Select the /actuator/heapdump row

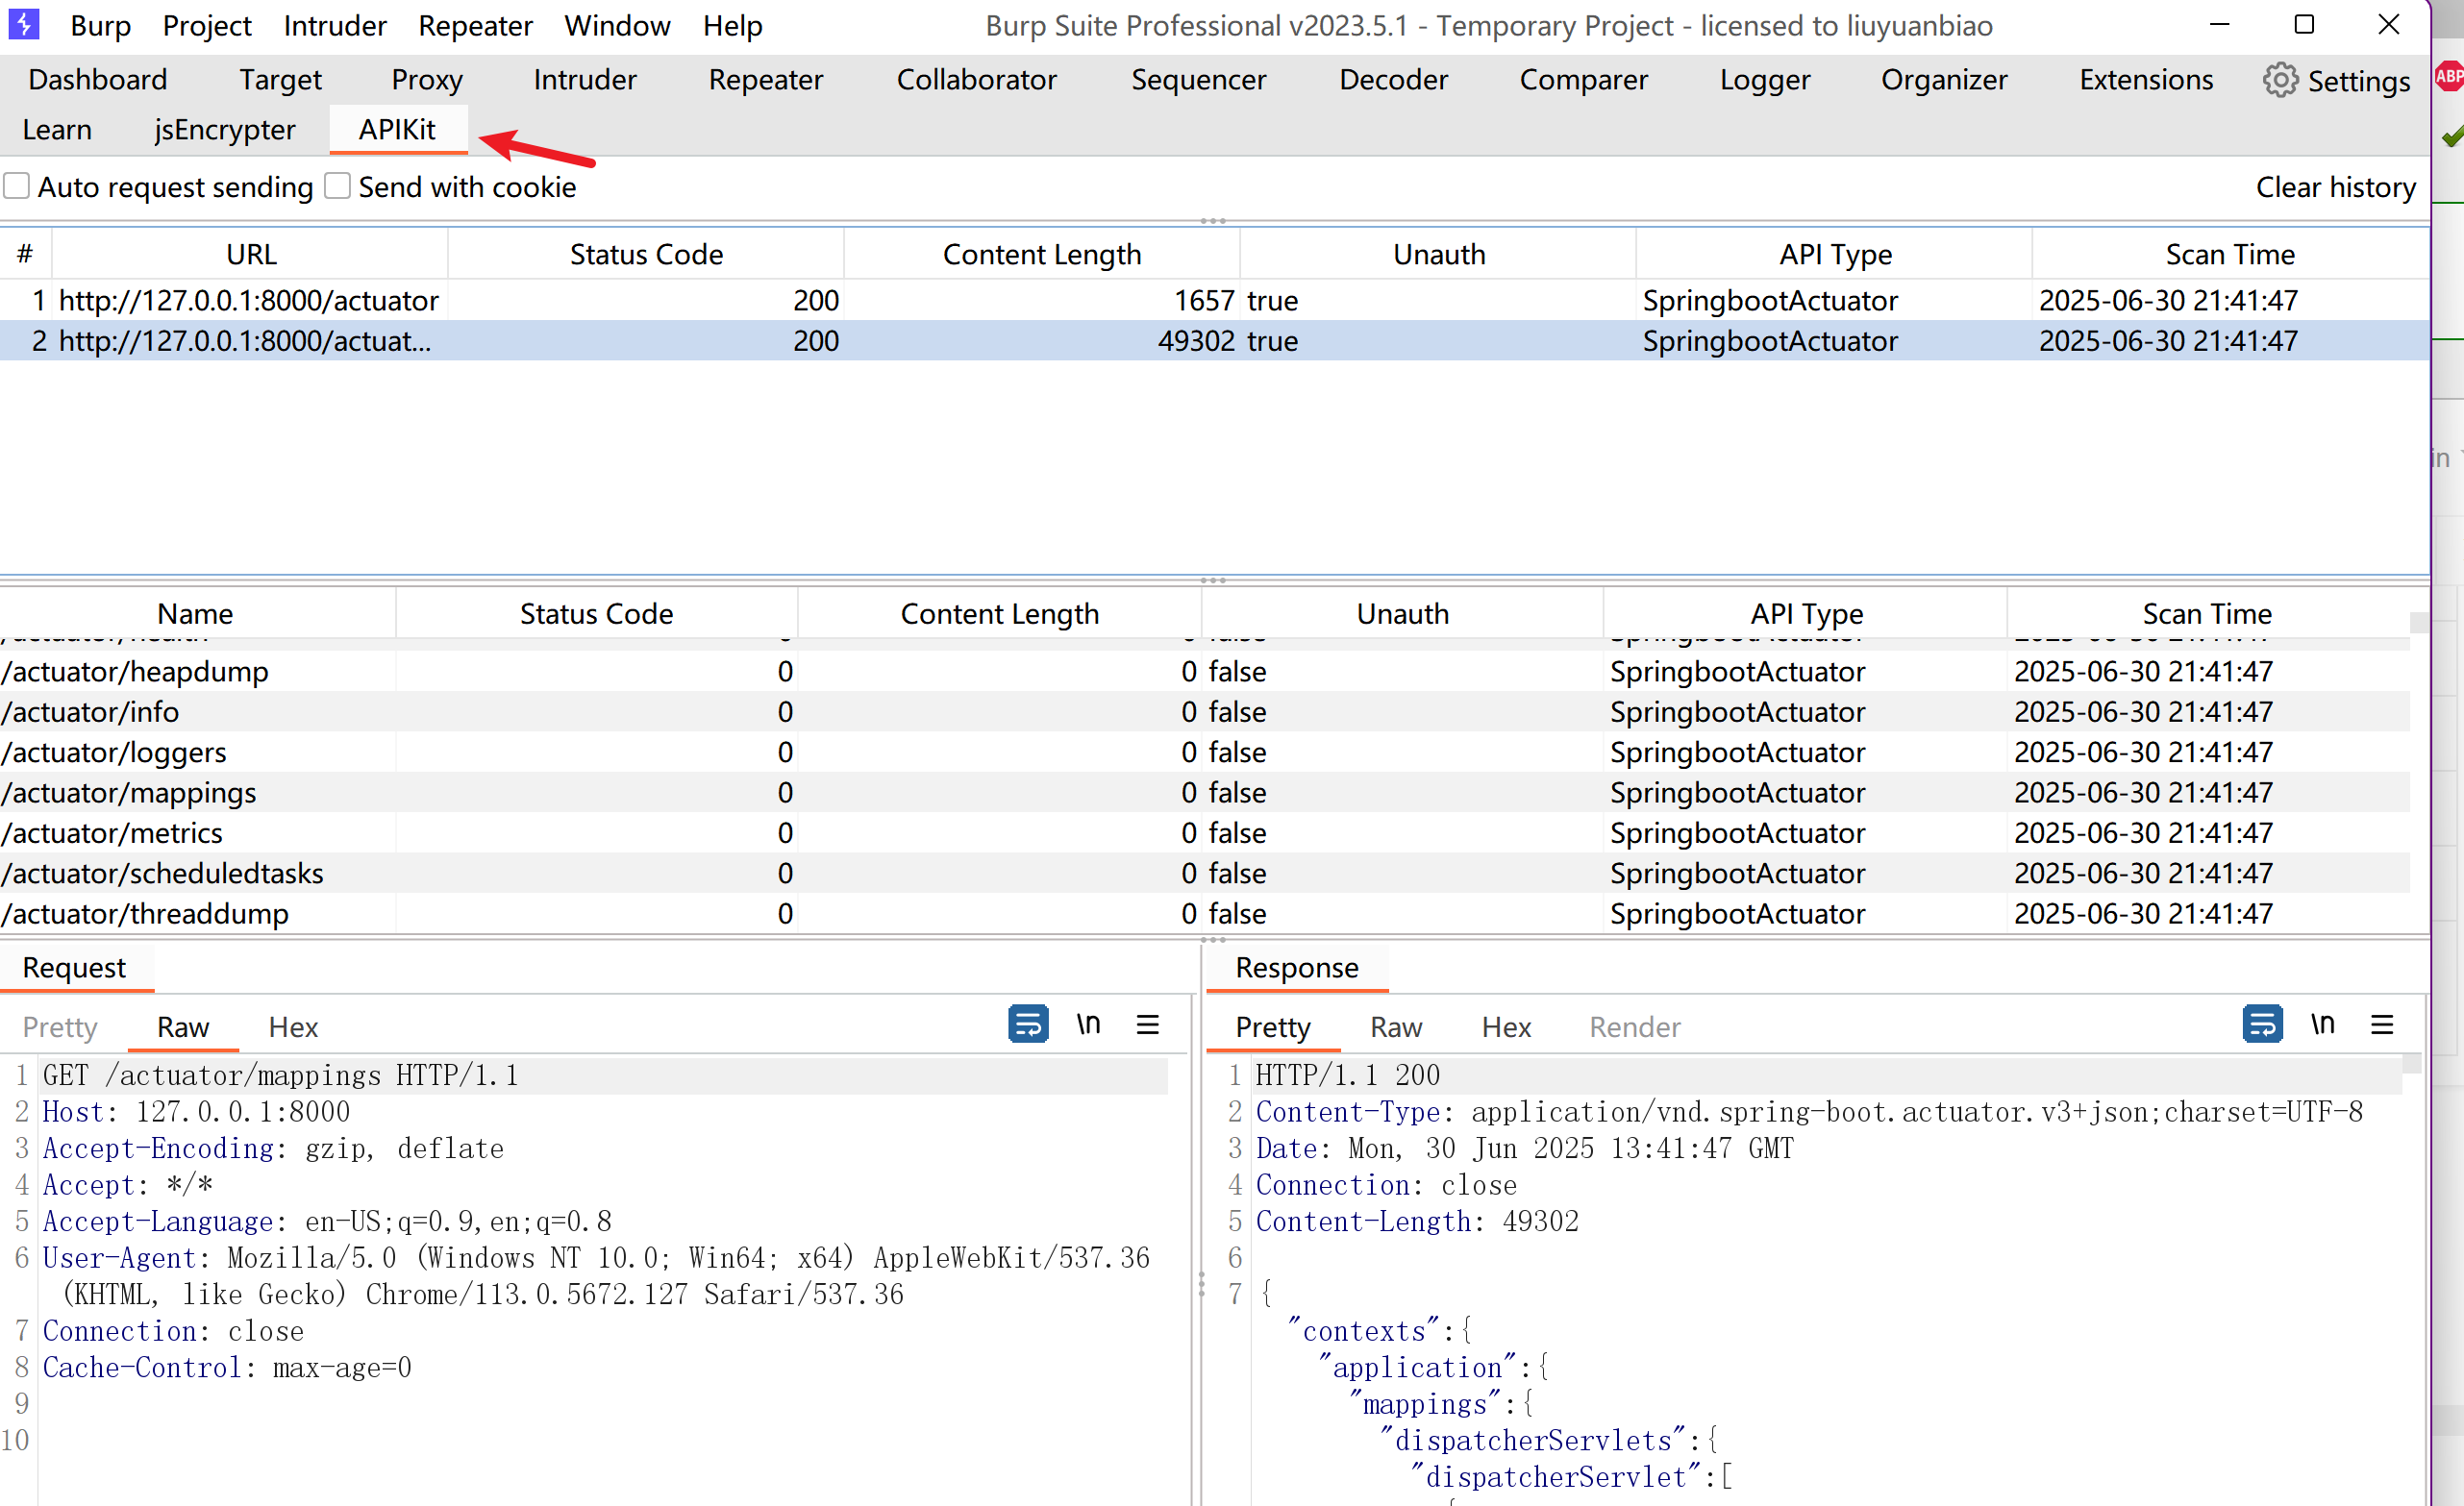coord(135,671)
